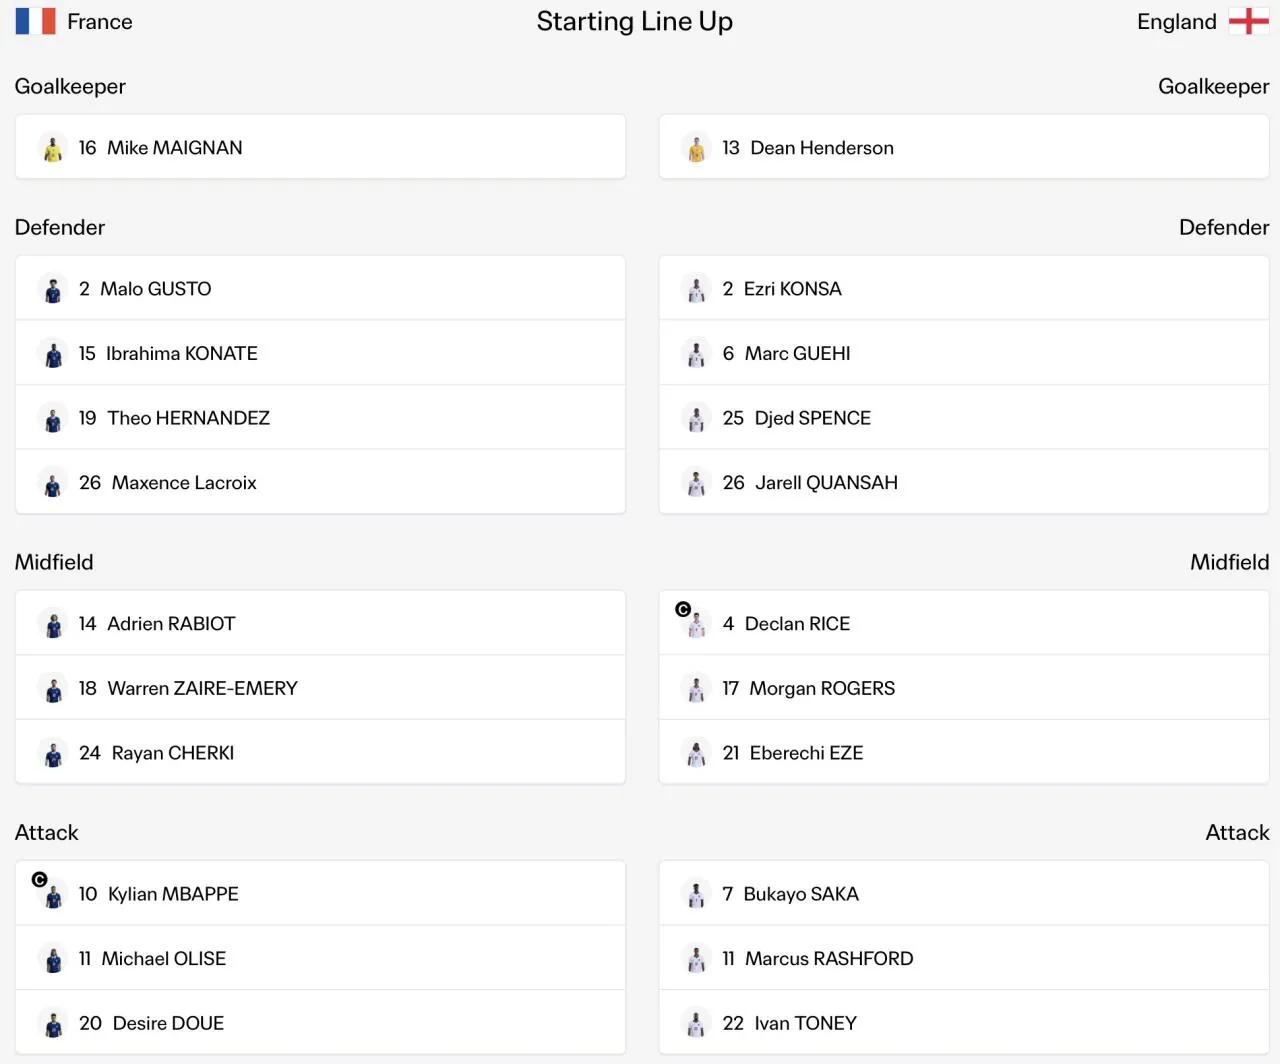This screenshot has width=1280, height=1064.
Task: Click Adrien Rabiot's player avatar
Action: click(x=53, y=624)
